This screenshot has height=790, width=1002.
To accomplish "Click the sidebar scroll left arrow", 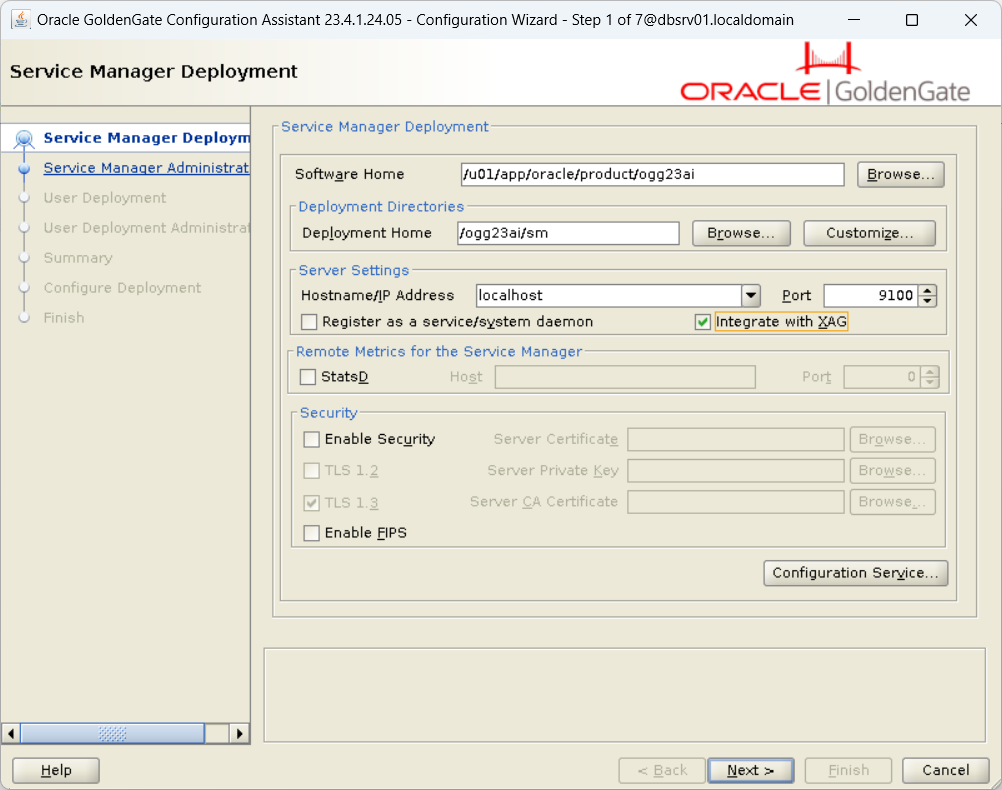I will (11, 734).
